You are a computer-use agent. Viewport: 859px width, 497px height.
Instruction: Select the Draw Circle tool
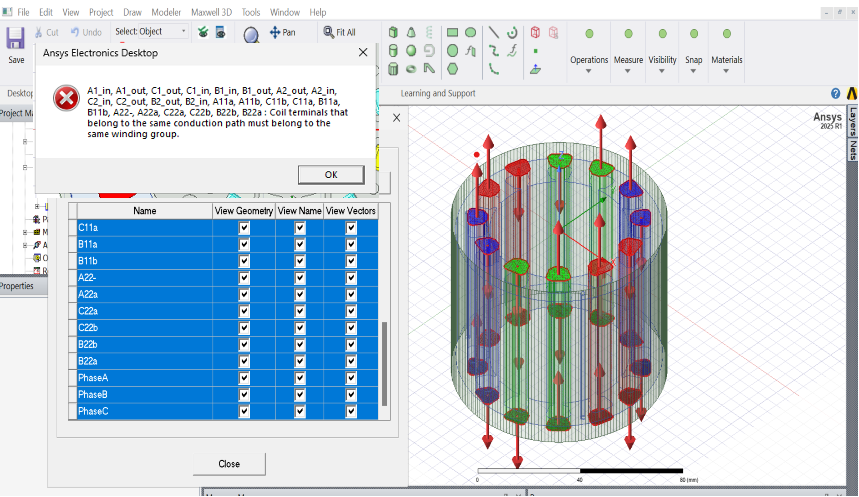470,32
